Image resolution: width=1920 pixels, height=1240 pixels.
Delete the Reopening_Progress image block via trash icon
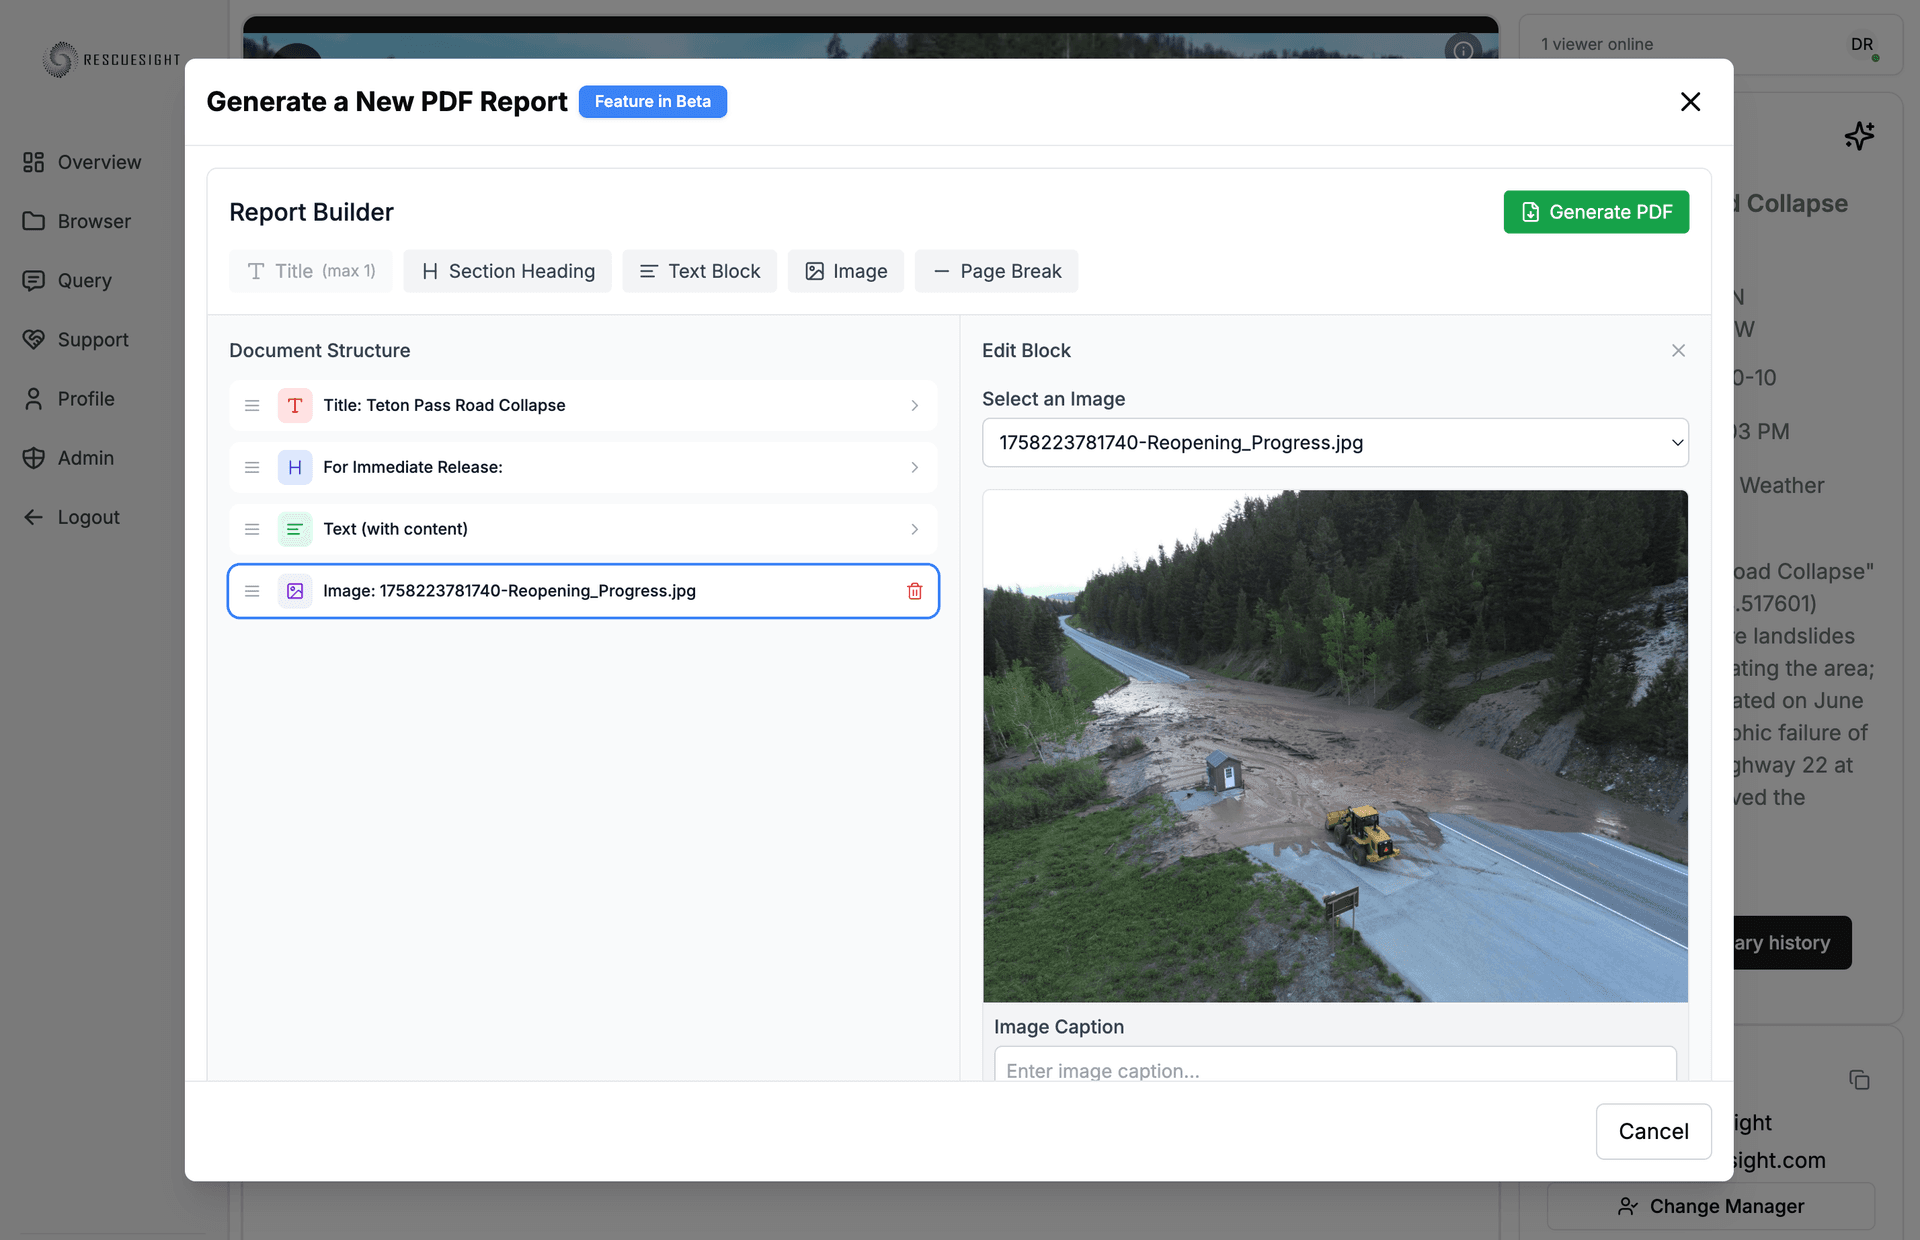[914, 591]
